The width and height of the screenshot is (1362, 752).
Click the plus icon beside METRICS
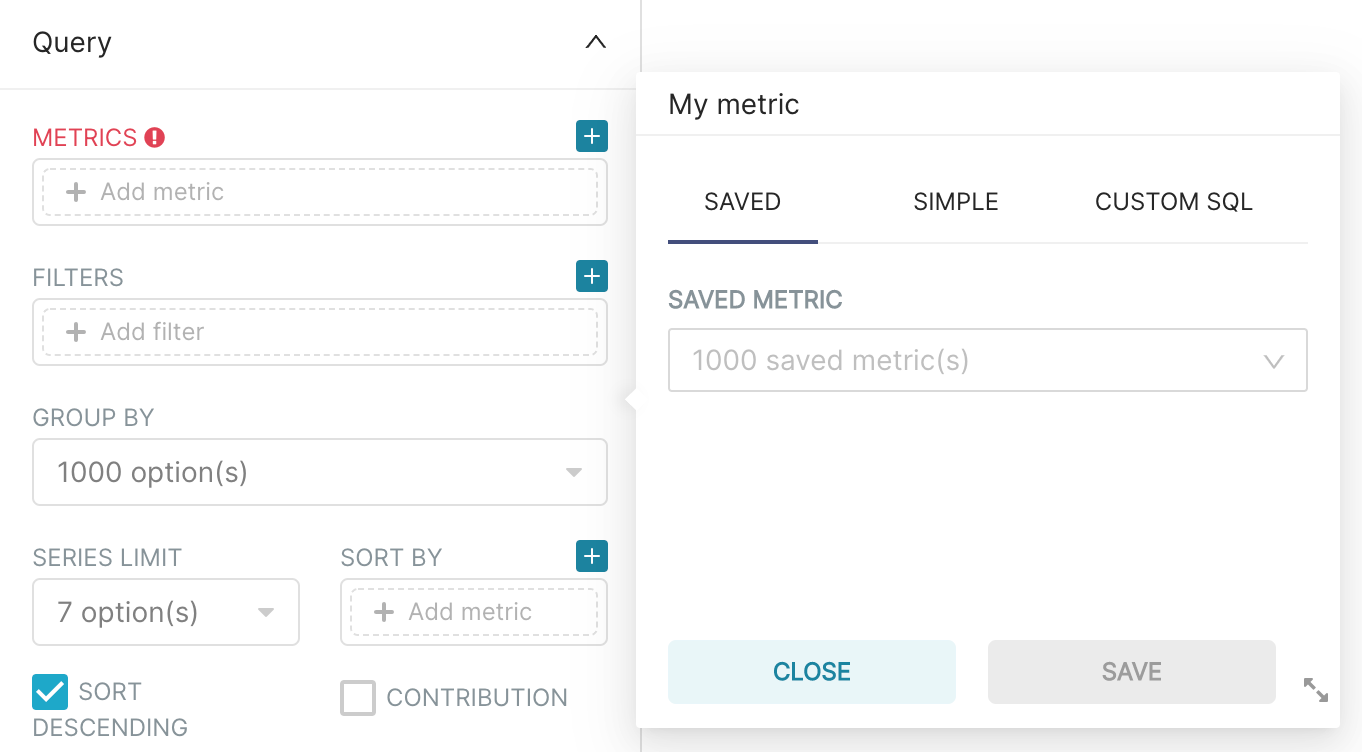pos(592,136)
